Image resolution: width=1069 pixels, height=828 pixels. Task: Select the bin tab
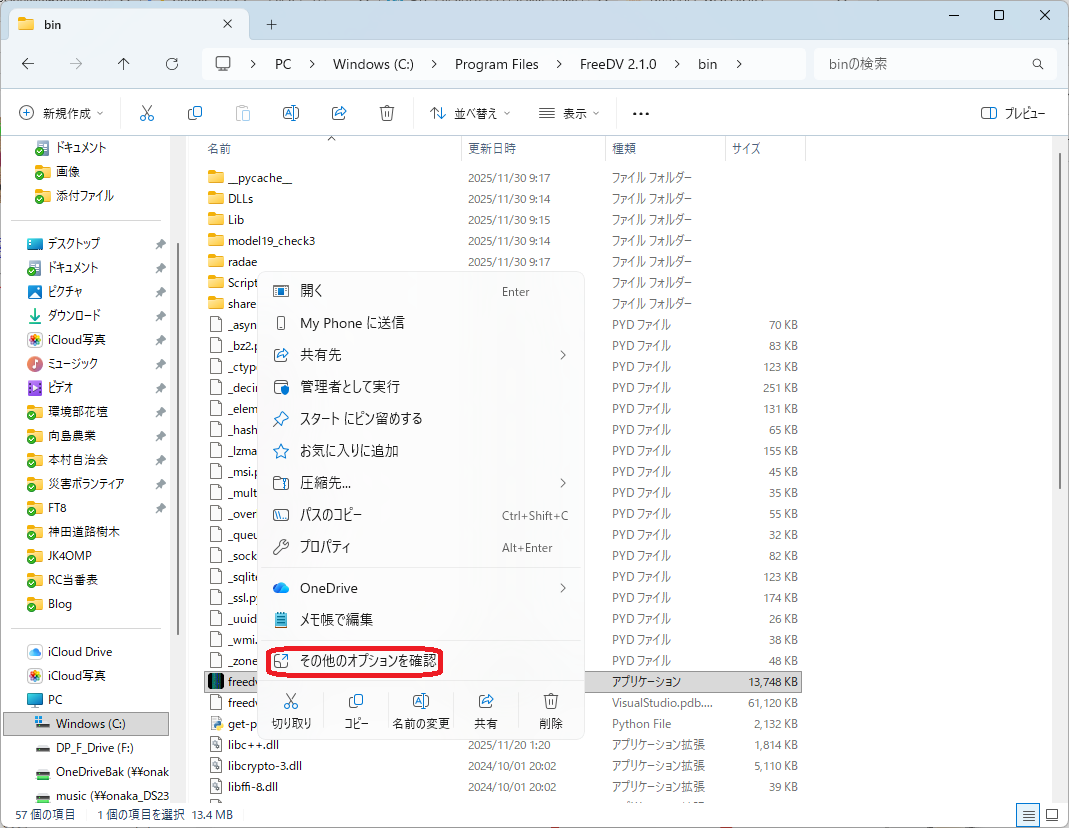[x=126, y=25]
